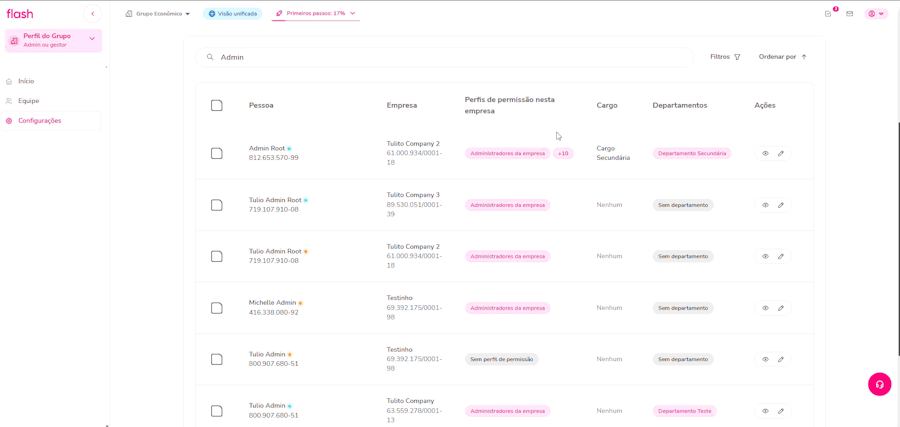Viewport: 900px width, 427px height.
Task: Click the Flash logo
Action: [x=20, y=14]
